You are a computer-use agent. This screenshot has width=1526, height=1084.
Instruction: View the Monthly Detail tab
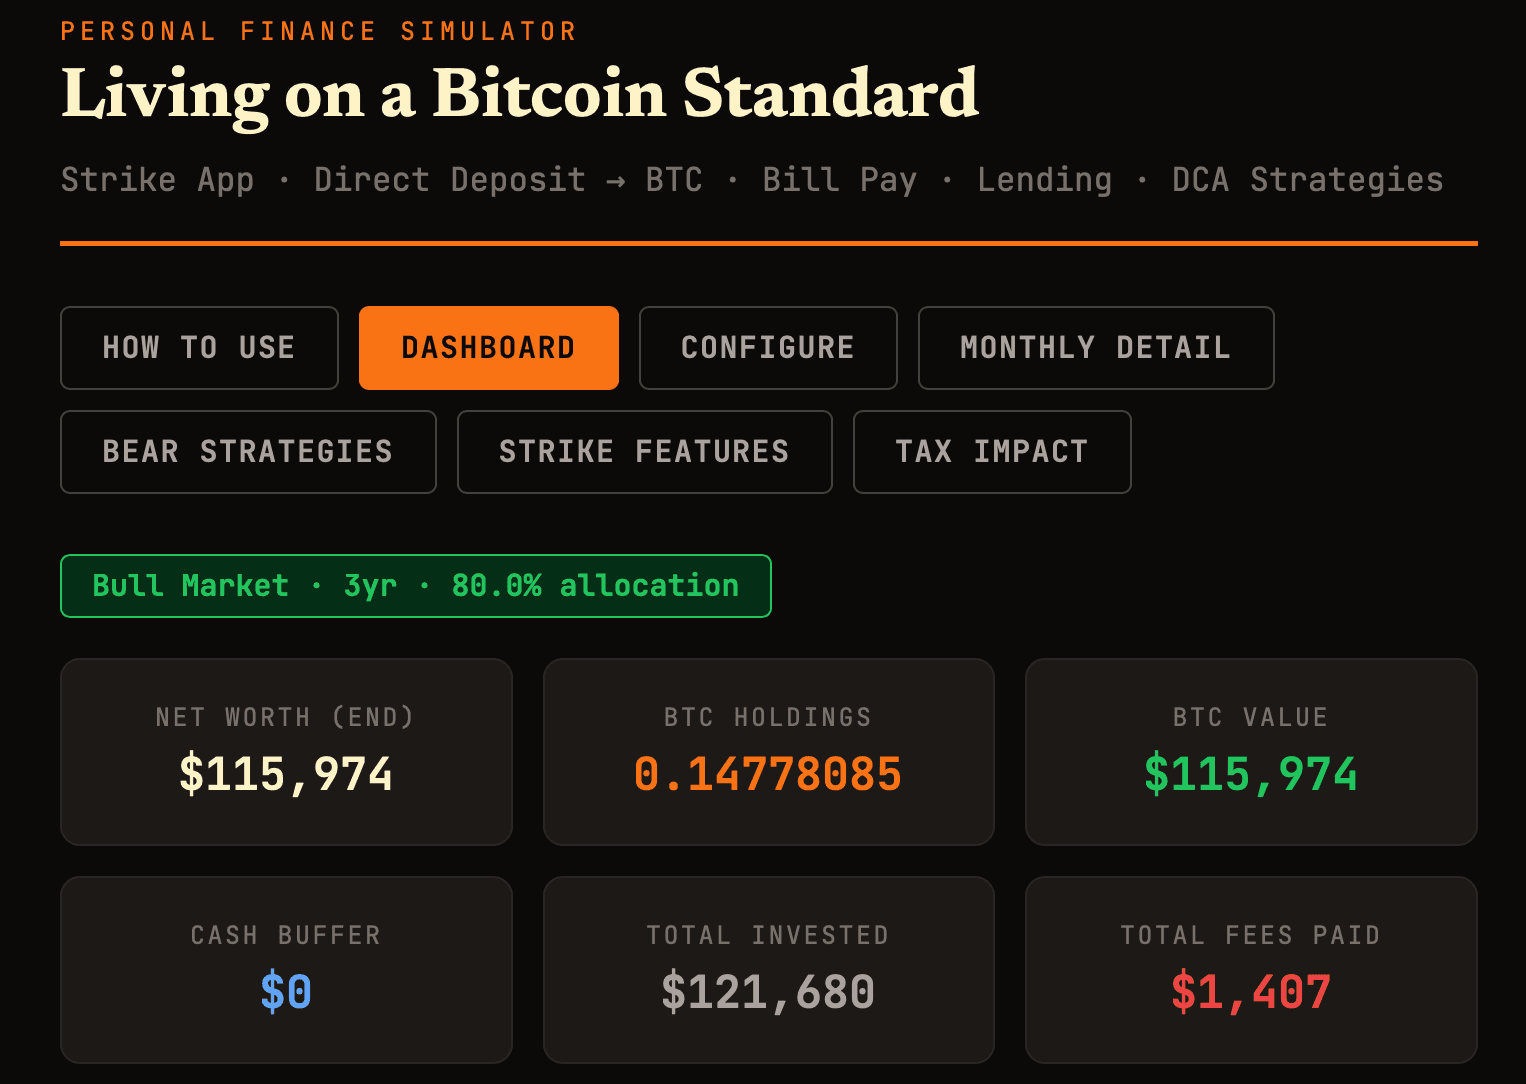(1095, 347)
